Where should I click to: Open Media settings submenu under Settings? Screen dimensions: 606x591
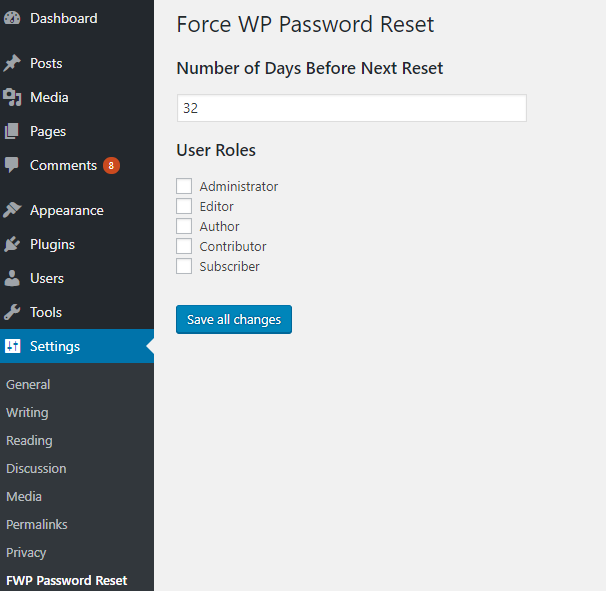point(24,496)
